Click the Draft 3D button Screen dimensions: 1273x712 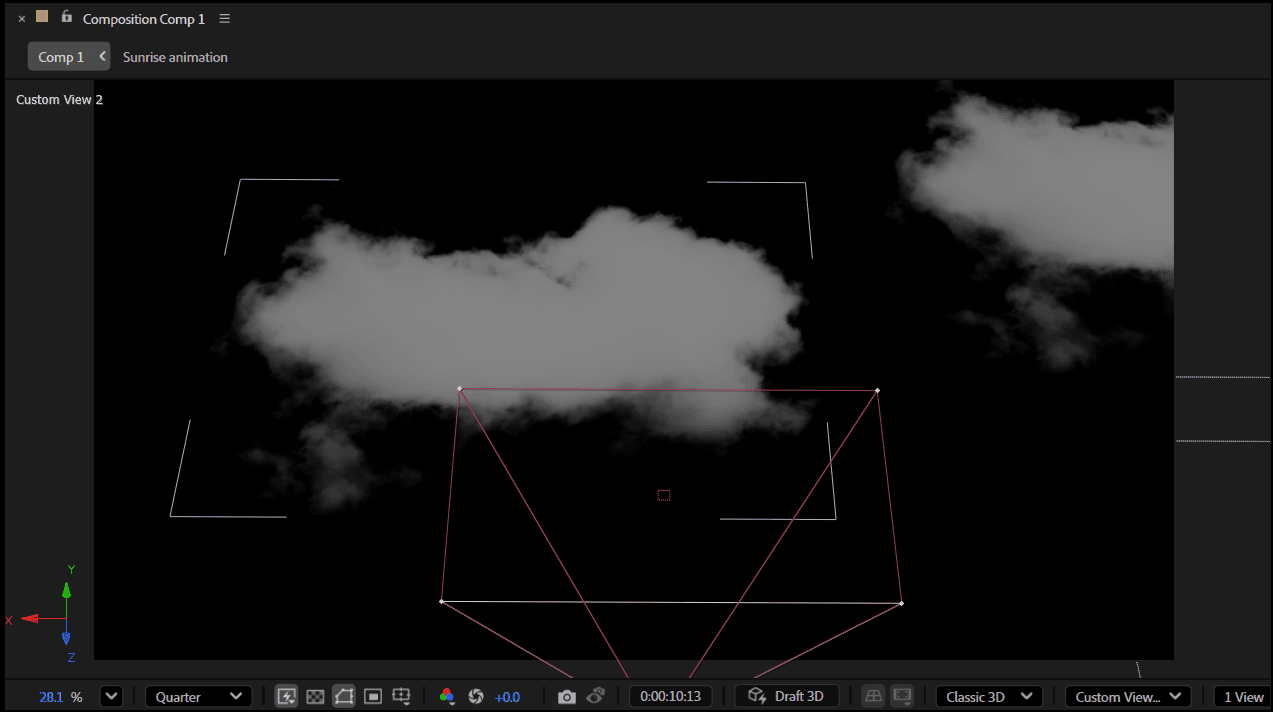pyautogui.click(x=786, y=696)
